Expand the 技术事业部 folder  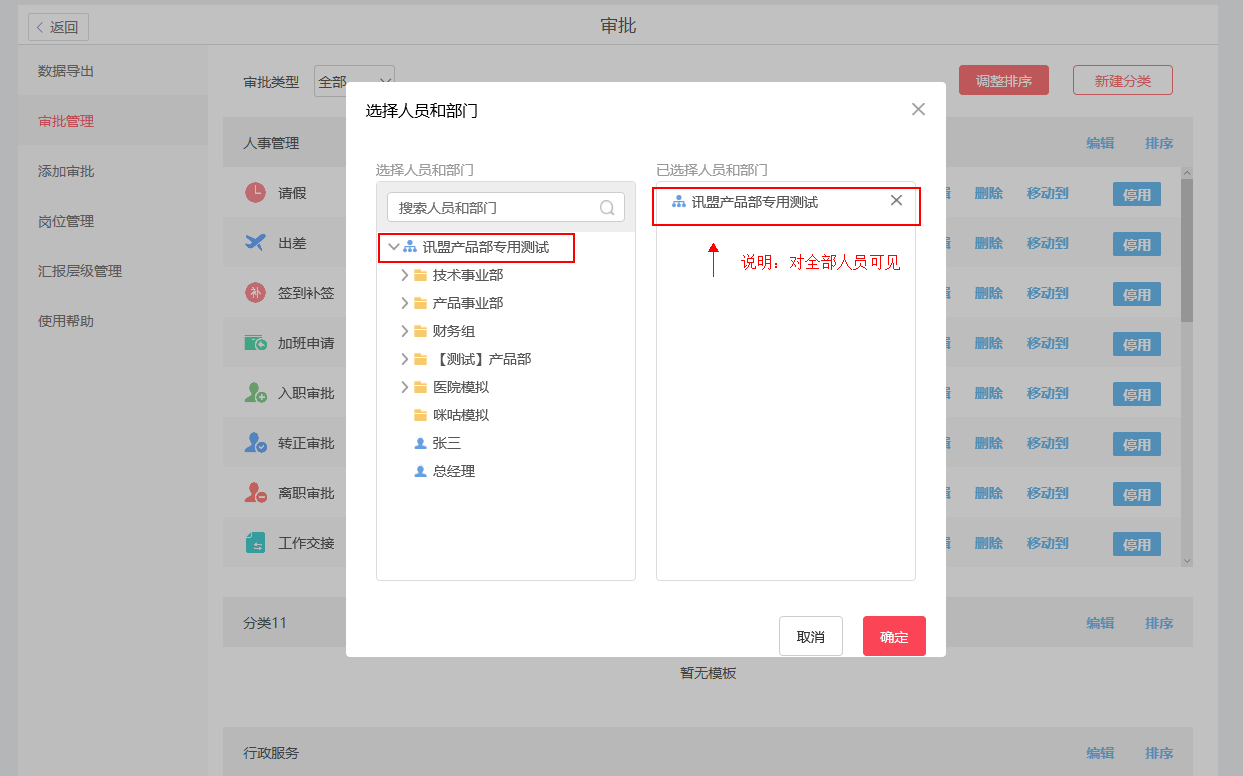point(405,275)
